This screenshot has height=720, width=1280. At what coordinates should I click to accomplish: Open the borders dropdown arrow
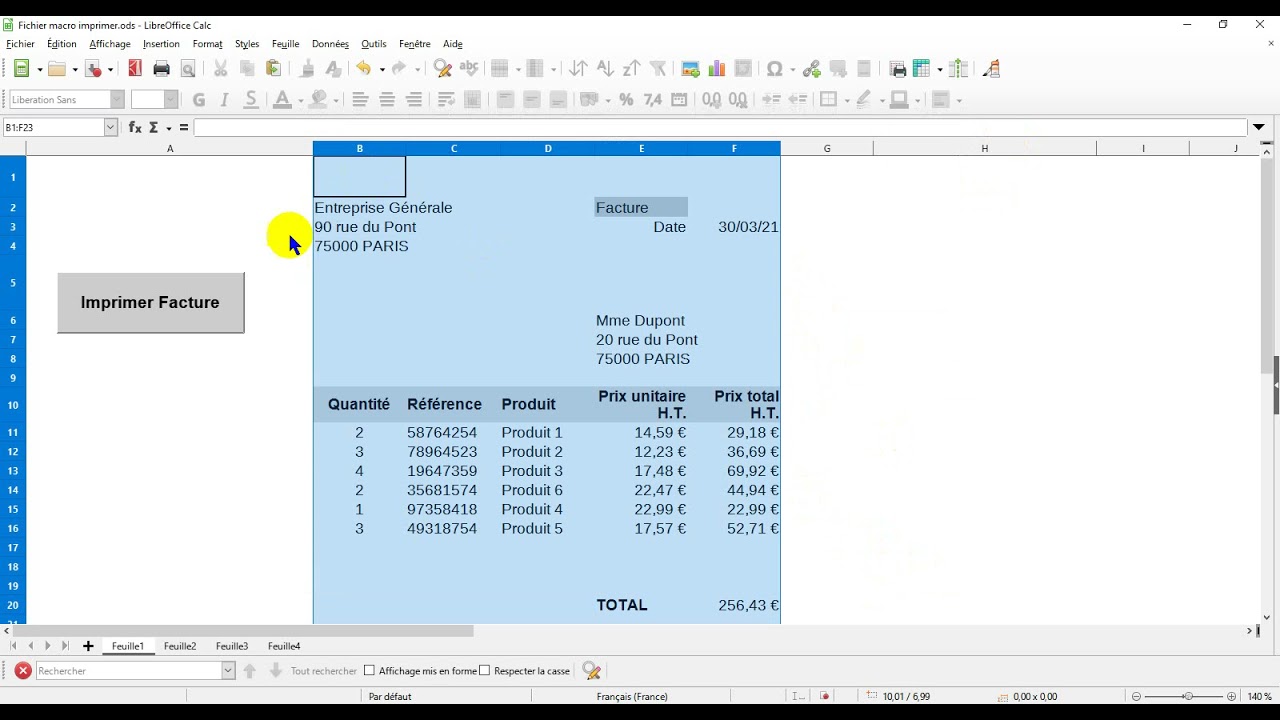coord(845,100)
